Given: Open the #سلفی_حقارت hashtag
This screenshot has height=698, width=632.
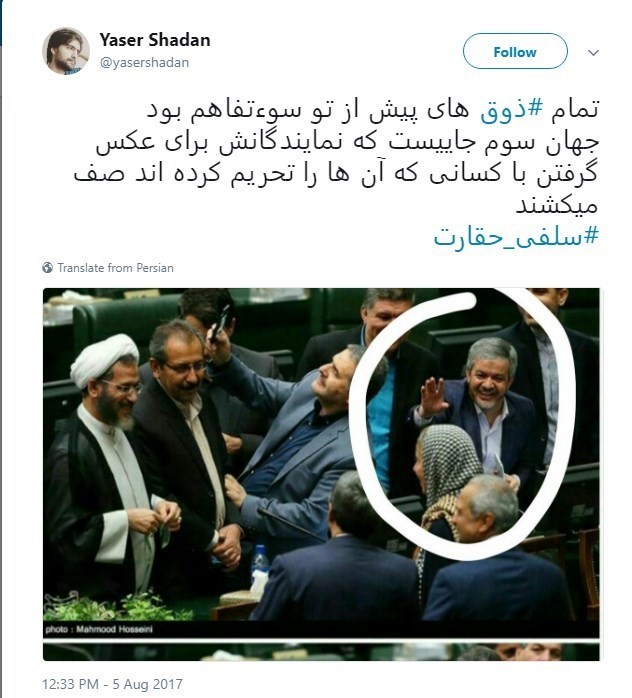Looking at the screenshot, I should pos(516,236).
